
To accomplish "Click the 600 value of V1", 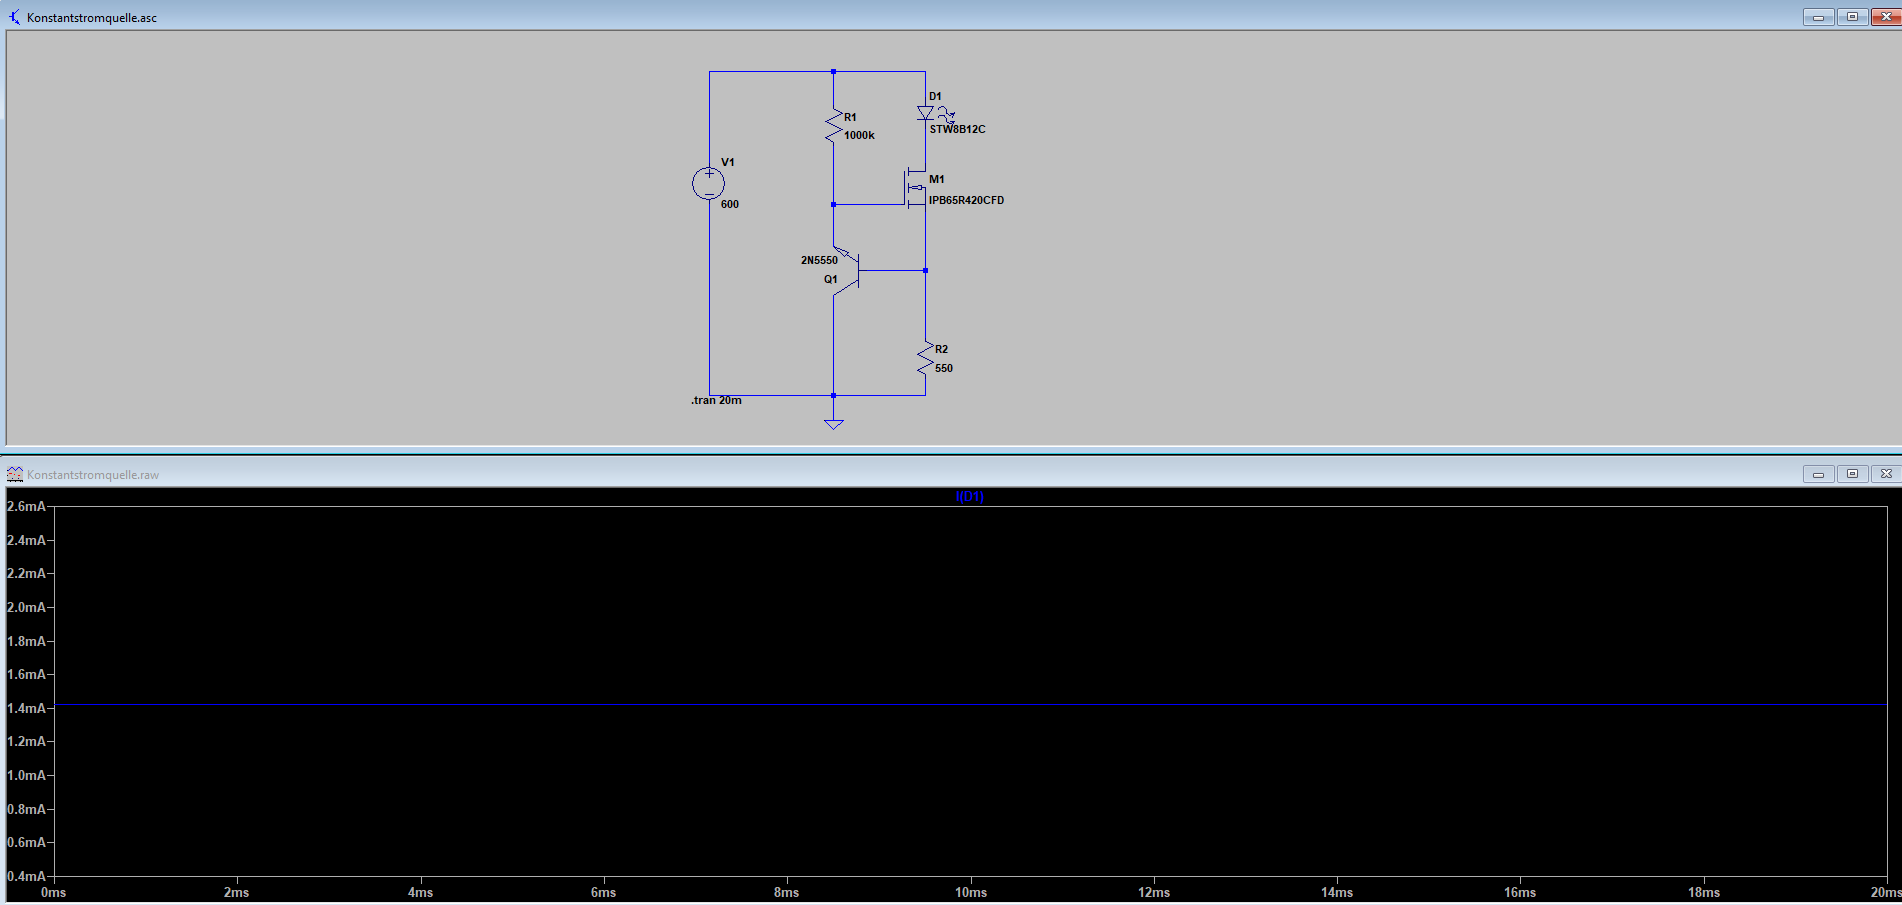I will coord(730,204).
